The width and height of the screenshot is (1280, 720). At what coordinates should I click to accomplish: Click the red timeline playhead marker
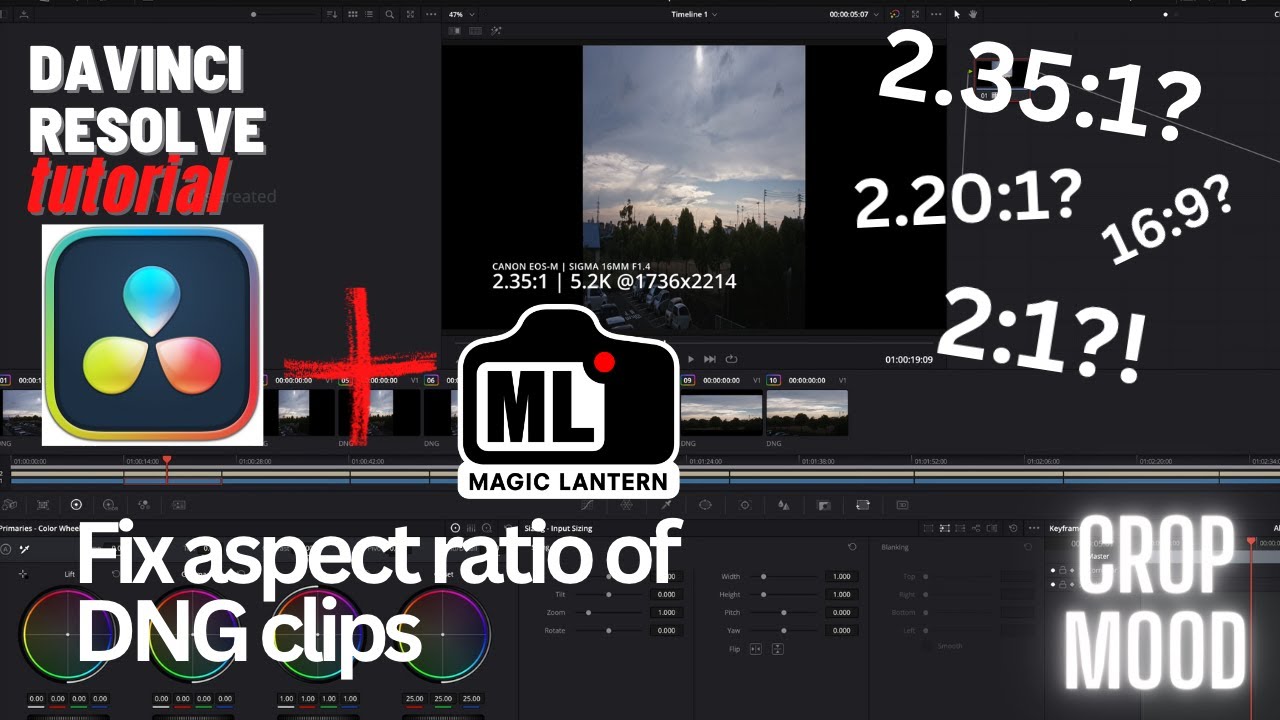[x=167, y=461]
